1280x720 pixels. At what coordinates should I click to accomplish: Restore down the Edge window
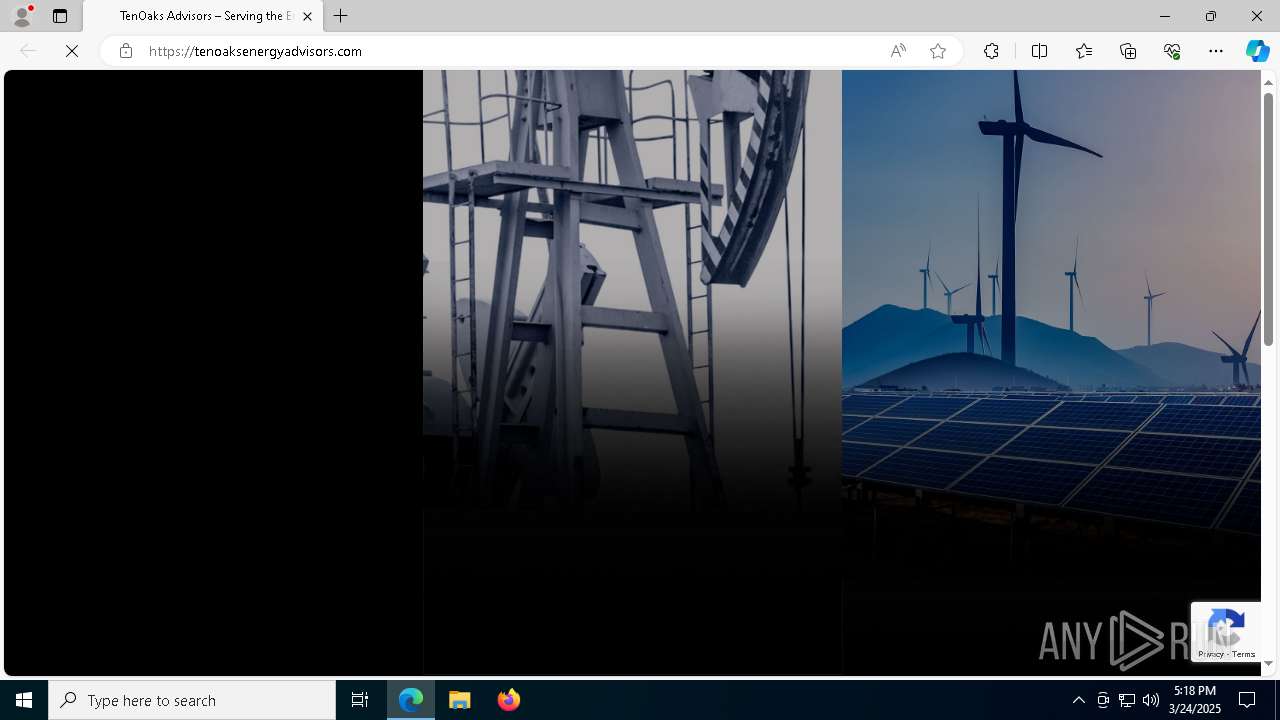click(1210, 16)
